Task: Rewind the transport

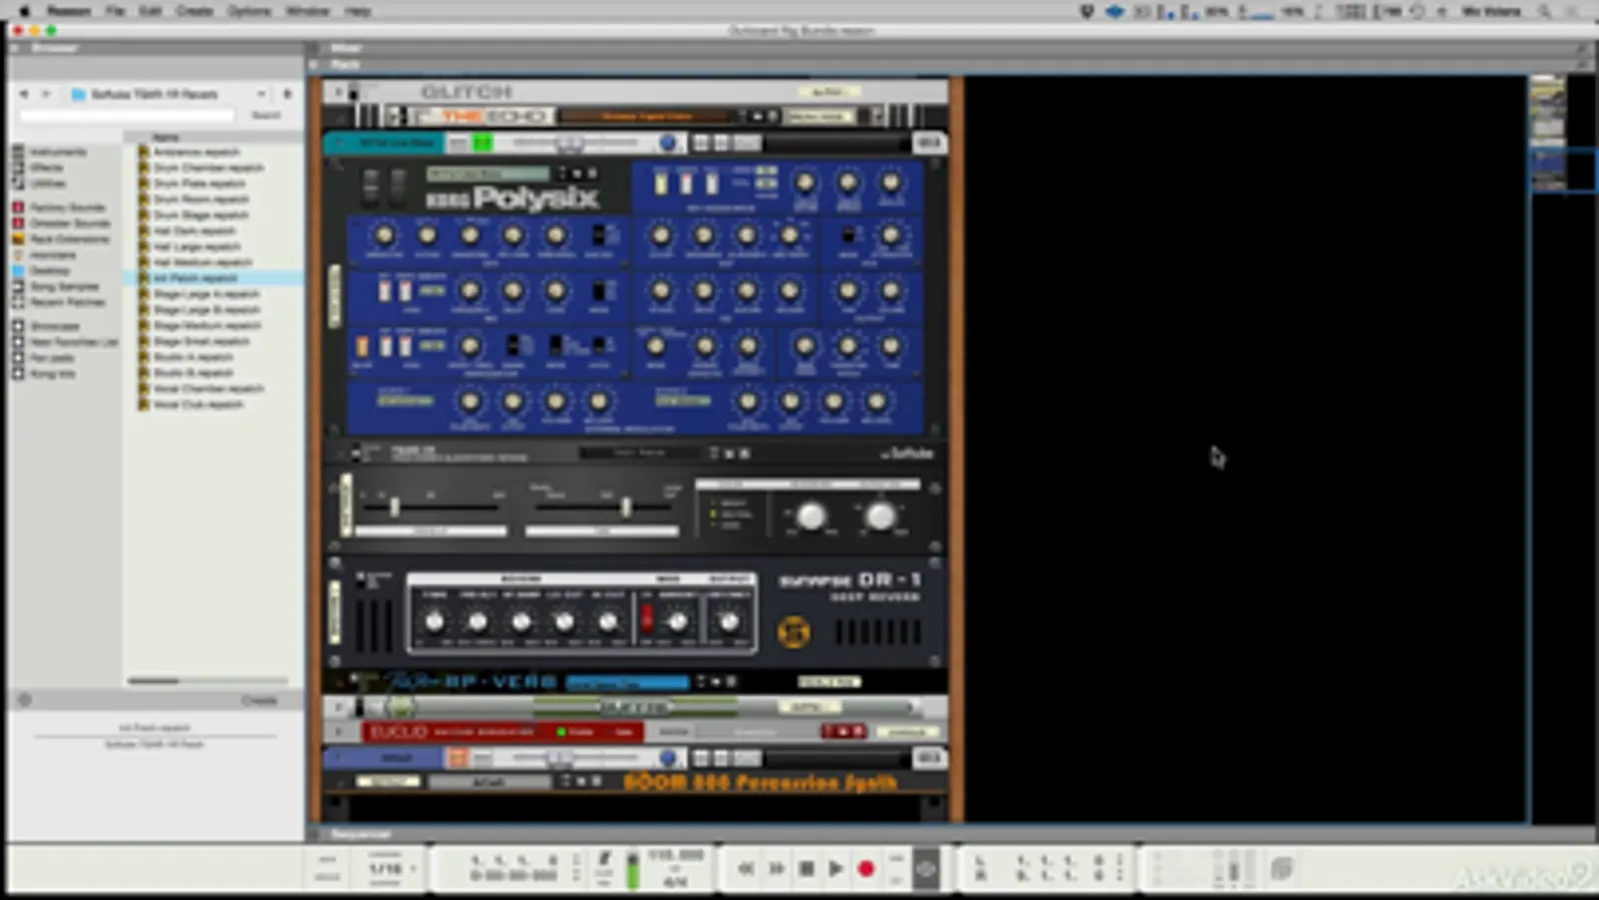Action: click(746, 869)
